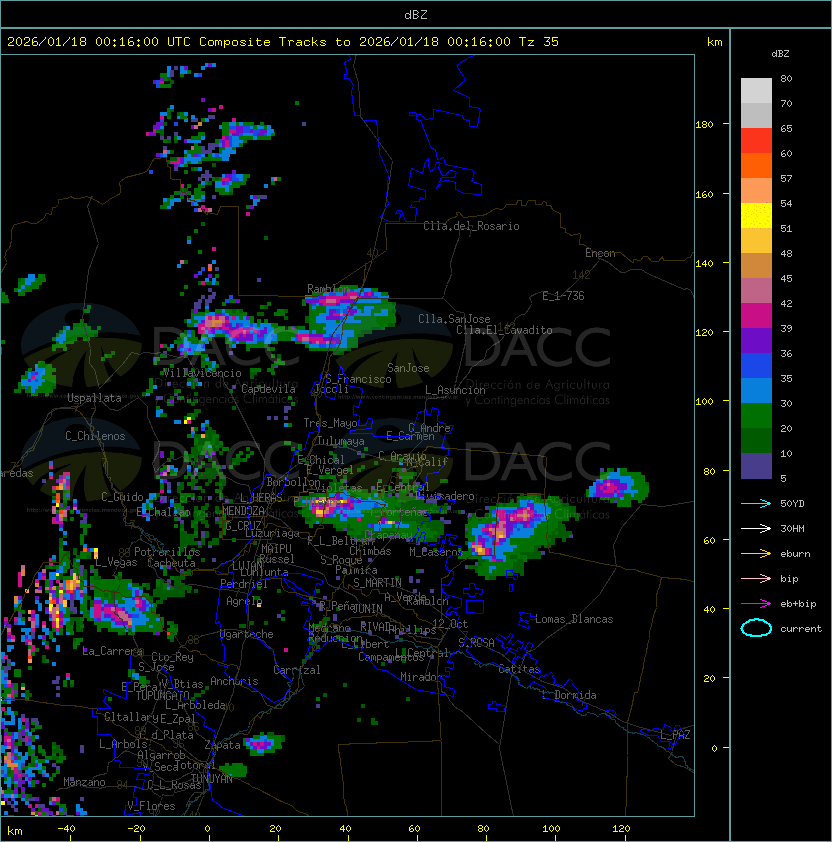The image size is (832, 842).
Task: Click the magenta eb+bip arrow icon in legend
Action: 756,604
